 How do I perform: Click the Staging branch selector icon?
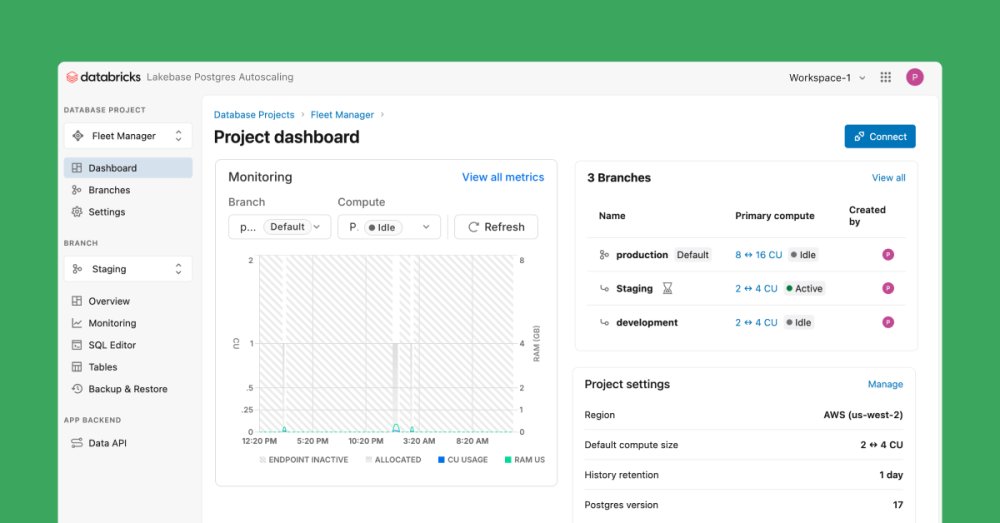tap(77, 269)
